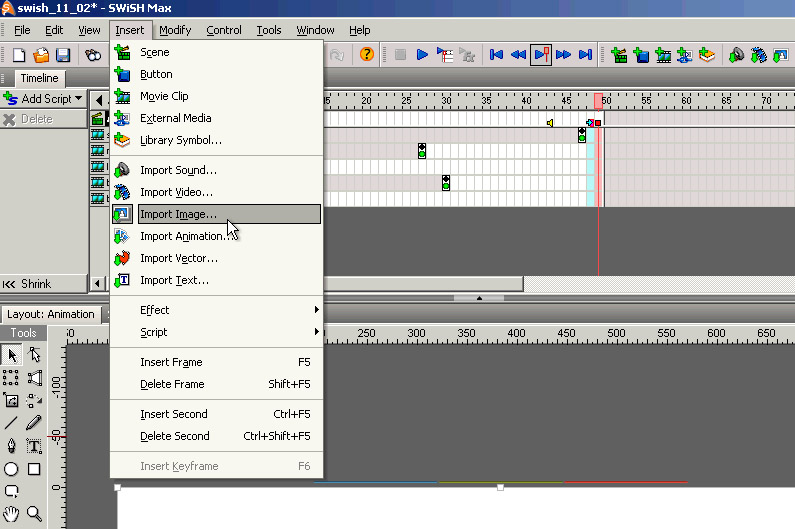Open the Add Script dropdown
The height and width of the screenshot is (529, 795).
43,99
